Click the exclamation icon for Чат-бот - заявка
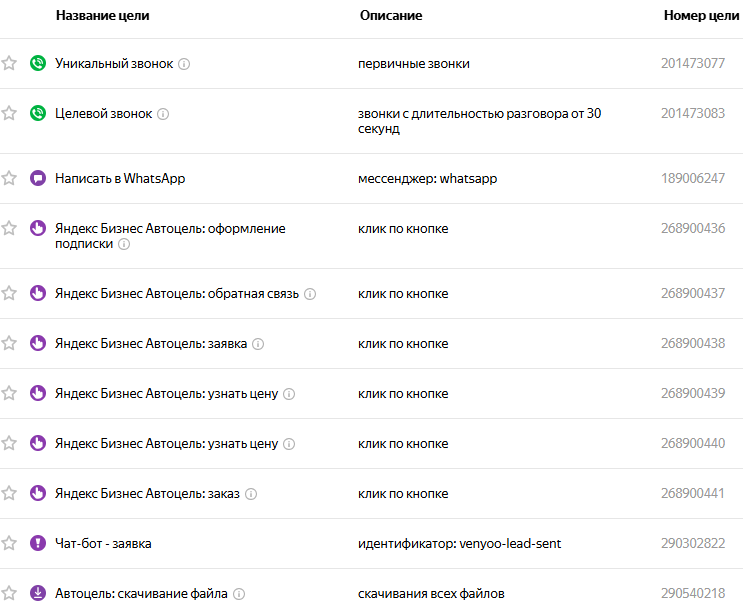743x610 pixels. [x=38, y=543]
